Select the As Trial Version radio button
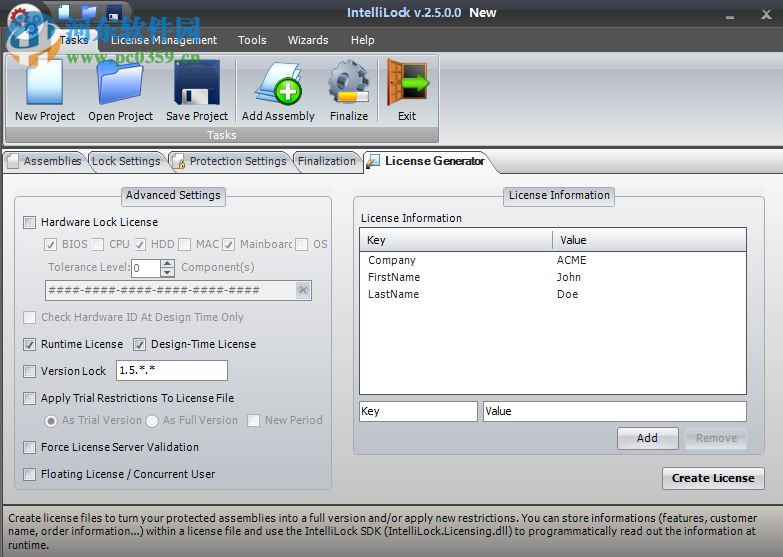This screenshot has height=557, width=783. click(x=51, y=421)
